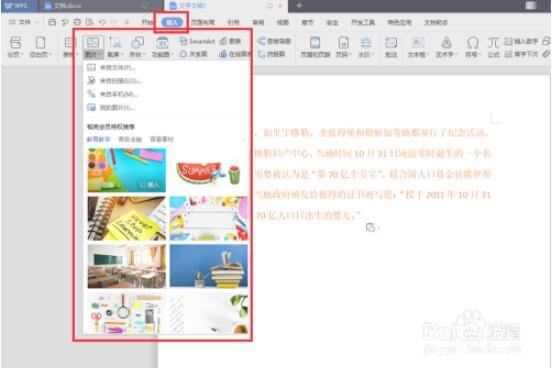Click the 文本框 text box icon
The width and height of the screenshot is (552, 372).
click(x=418, y=43)
